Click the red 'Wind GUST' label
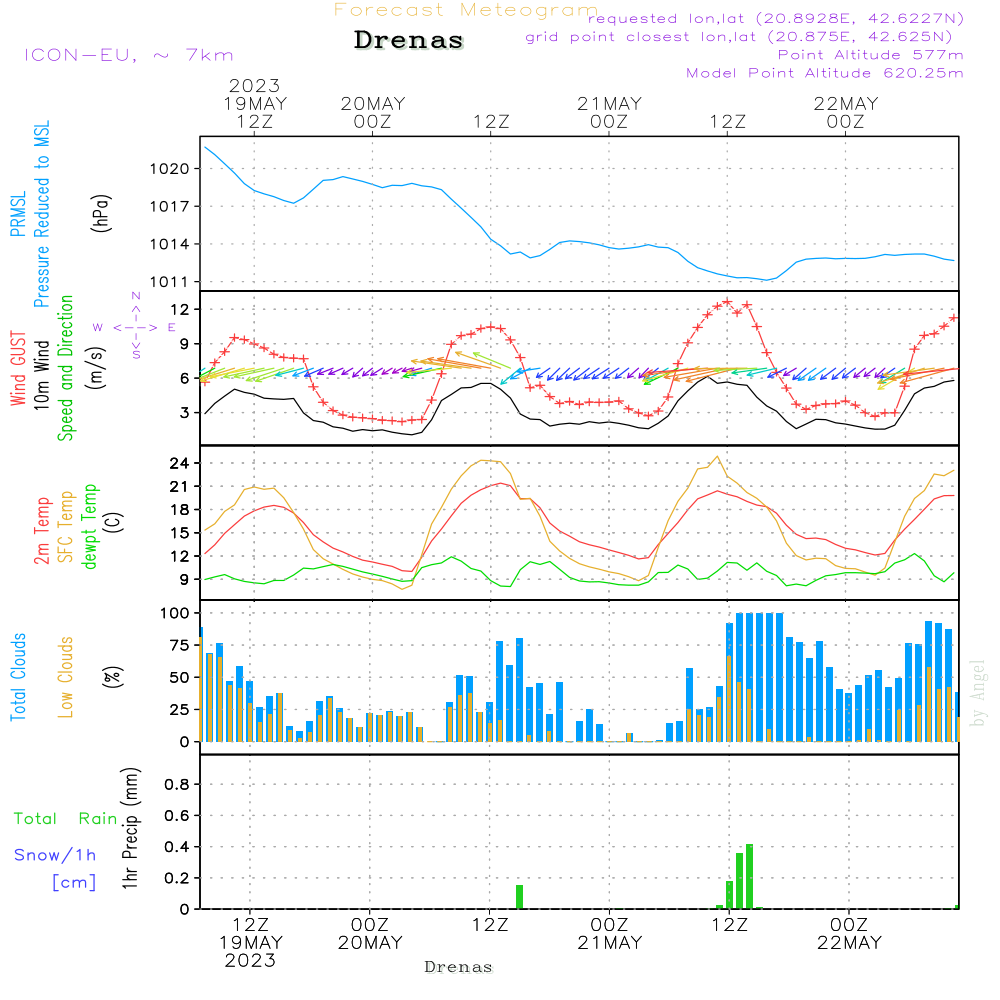The width and height of the screenshot is (1000, 1000). (18, 368)
